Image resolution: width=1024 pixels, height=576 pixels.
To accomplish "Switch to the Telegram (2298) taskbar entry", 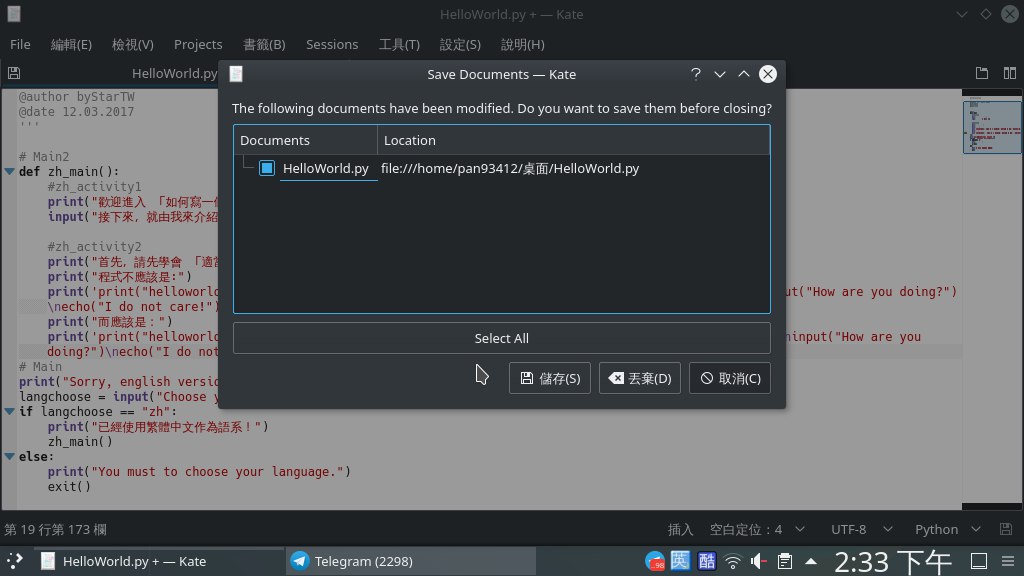I will click(x=411, y=561).
